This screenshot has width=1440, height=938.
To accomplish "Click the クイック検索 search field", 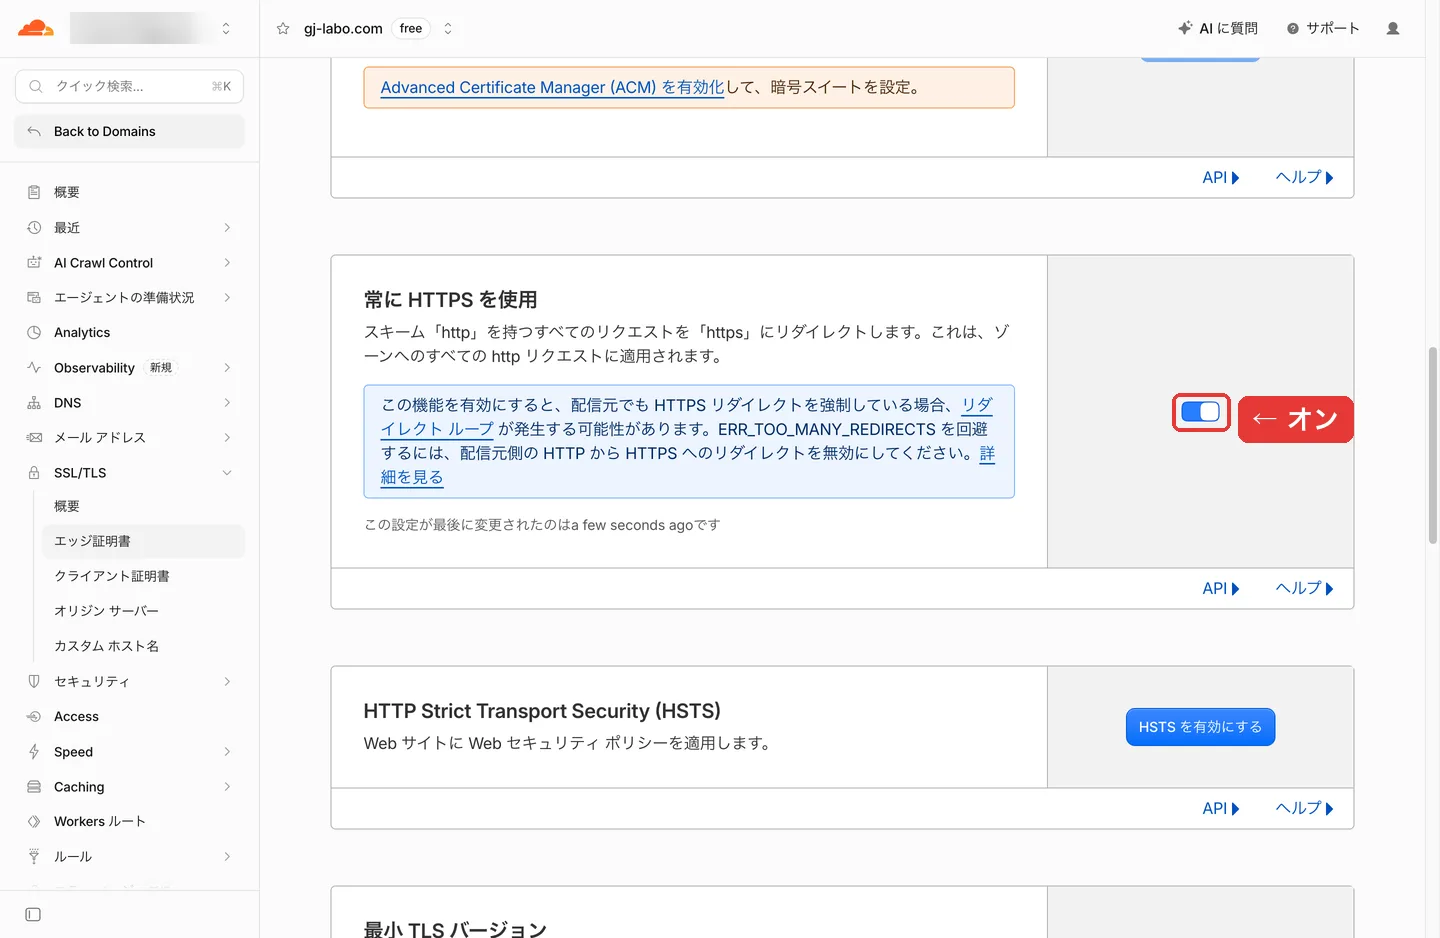I will (x=129, y=86).
